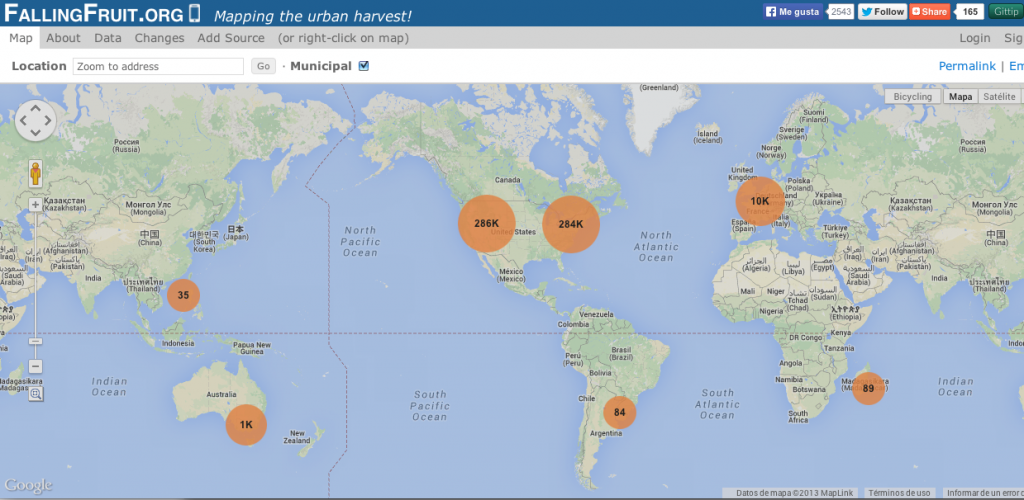Open the 284K cluster in eastern United States
This screenshot has height=500, width=1024.
tap(570, 224)
